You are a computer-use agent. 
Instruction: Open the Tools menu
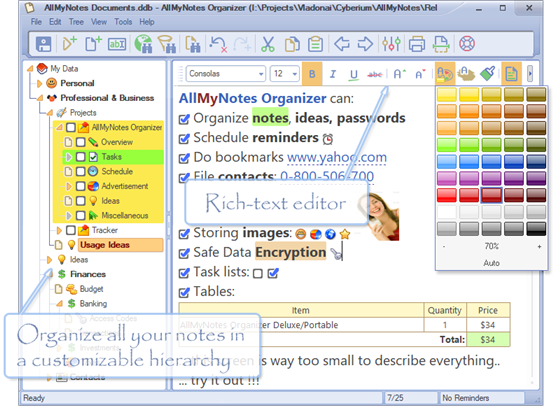123,22
